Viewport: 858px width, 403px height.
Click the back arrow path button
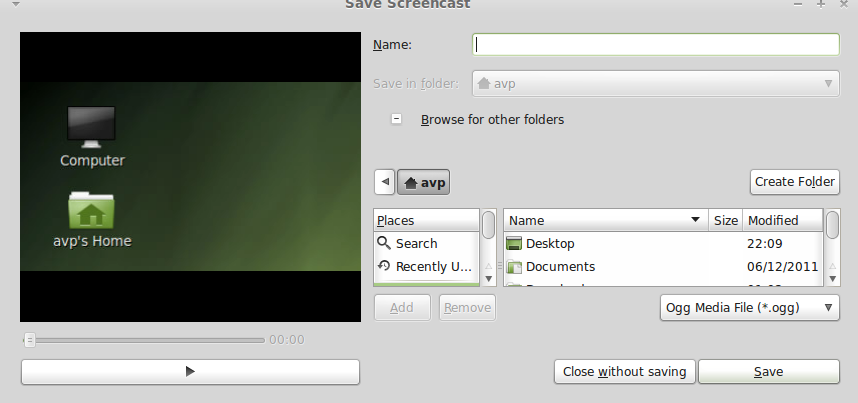click(385, 182)
